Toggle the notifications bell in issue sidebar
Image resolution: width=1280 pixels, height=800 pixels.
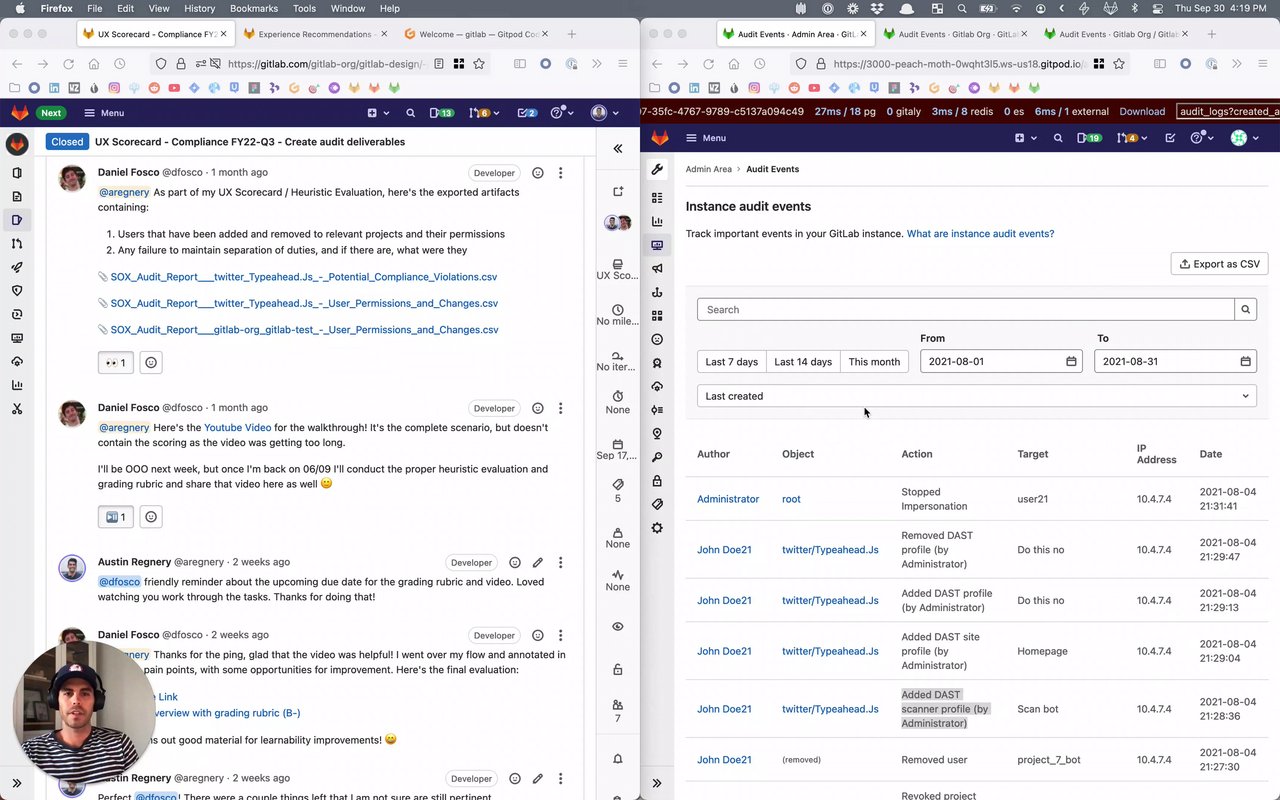pos(618,759)
